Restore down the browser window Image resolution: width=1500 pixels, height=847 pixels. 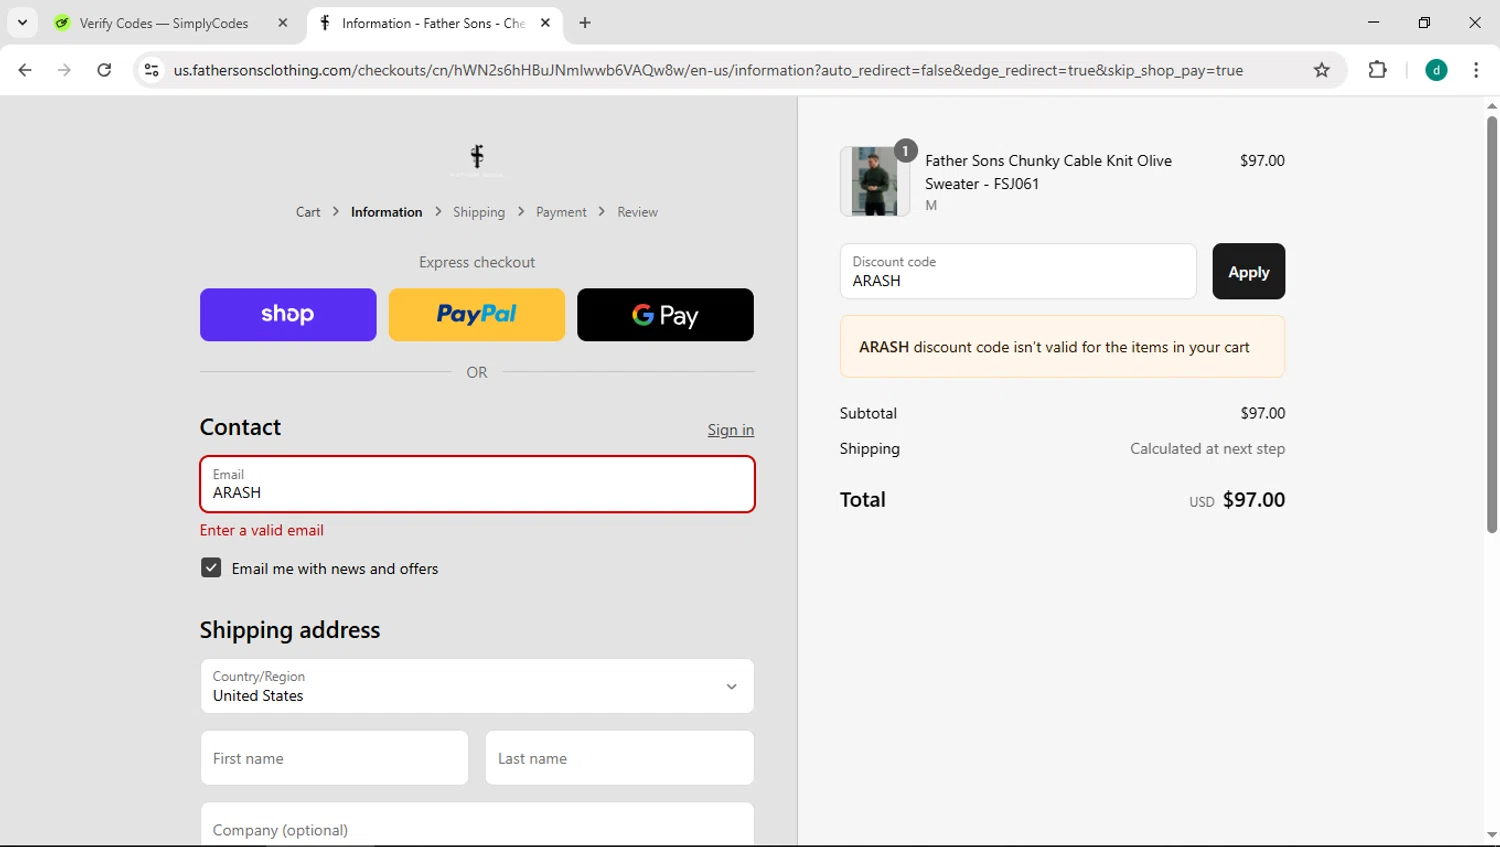coord(1424,22)
